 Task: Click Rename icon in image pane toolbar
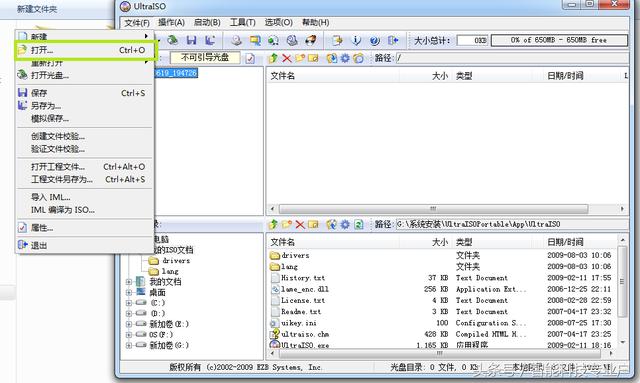click(x=313, y=58)
